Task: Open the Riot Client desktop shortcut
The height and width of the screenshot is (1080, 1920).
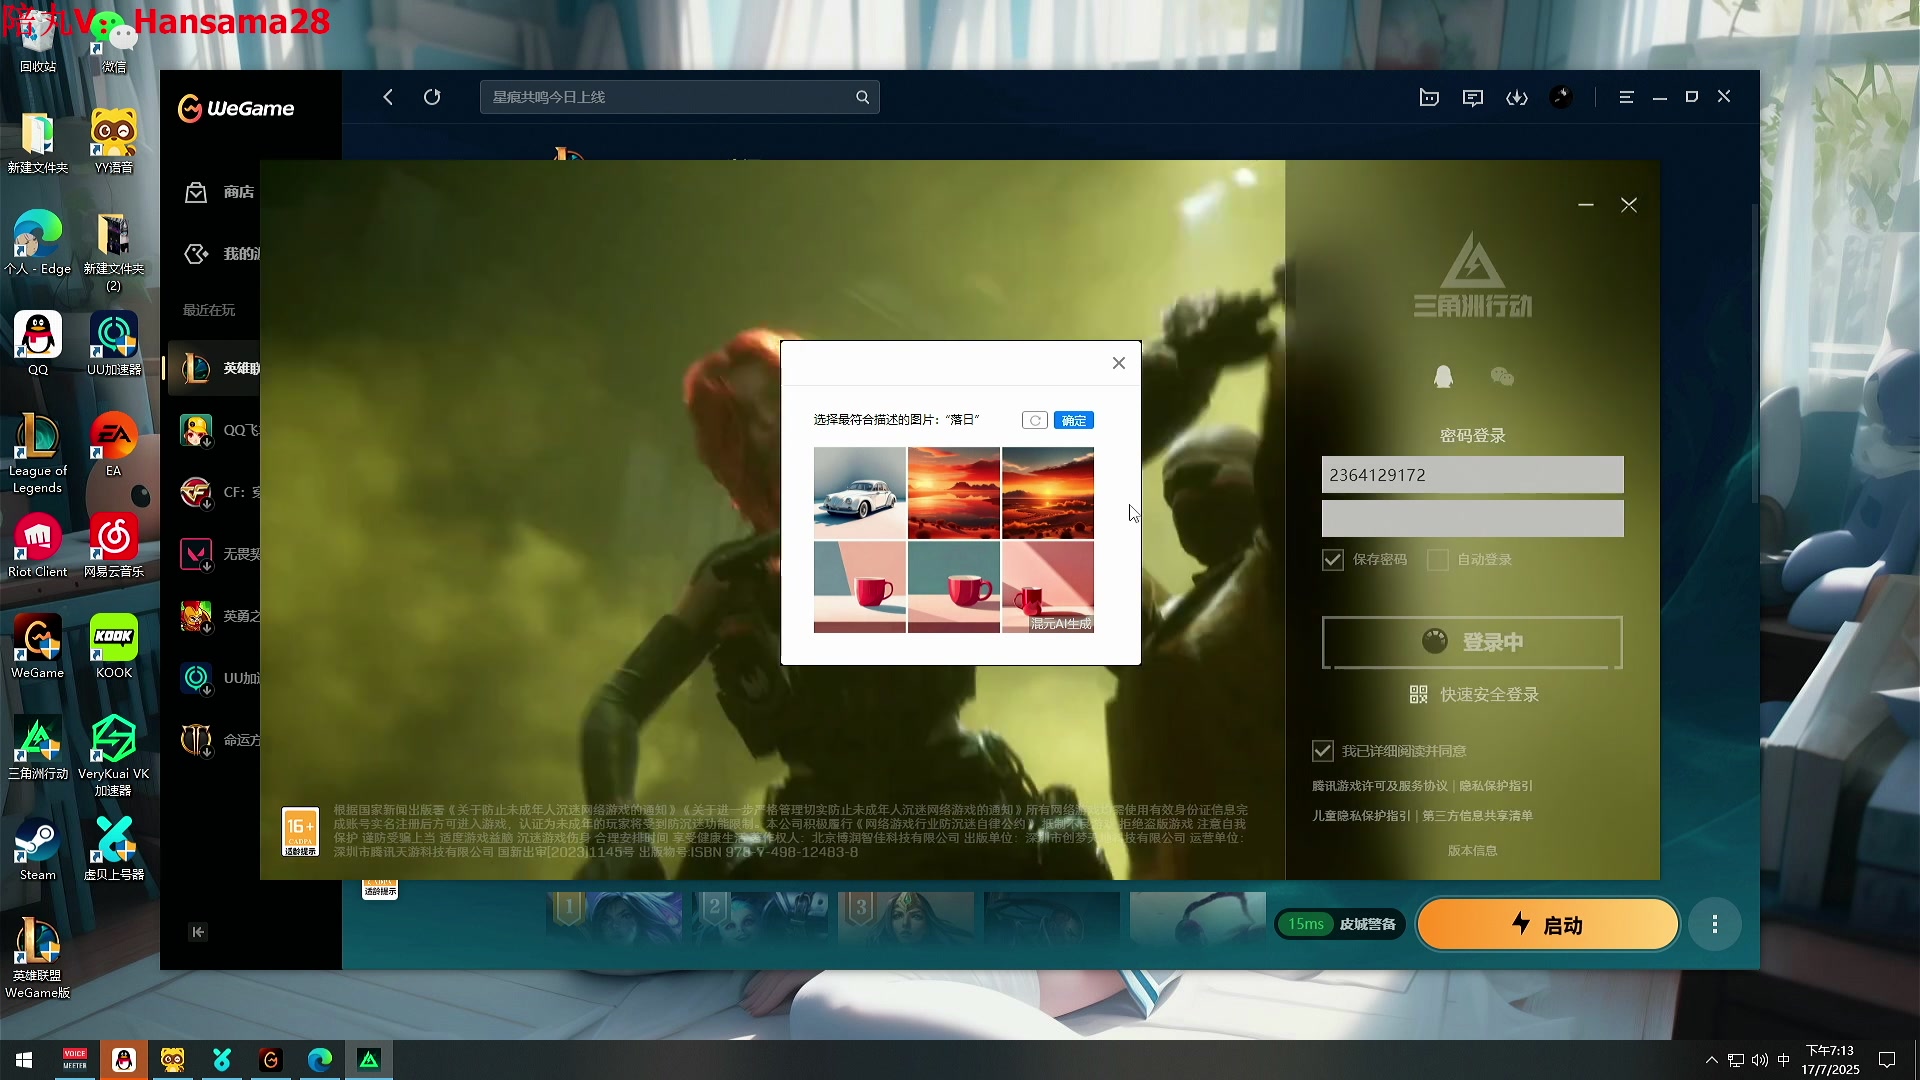Action: (38, 547)
